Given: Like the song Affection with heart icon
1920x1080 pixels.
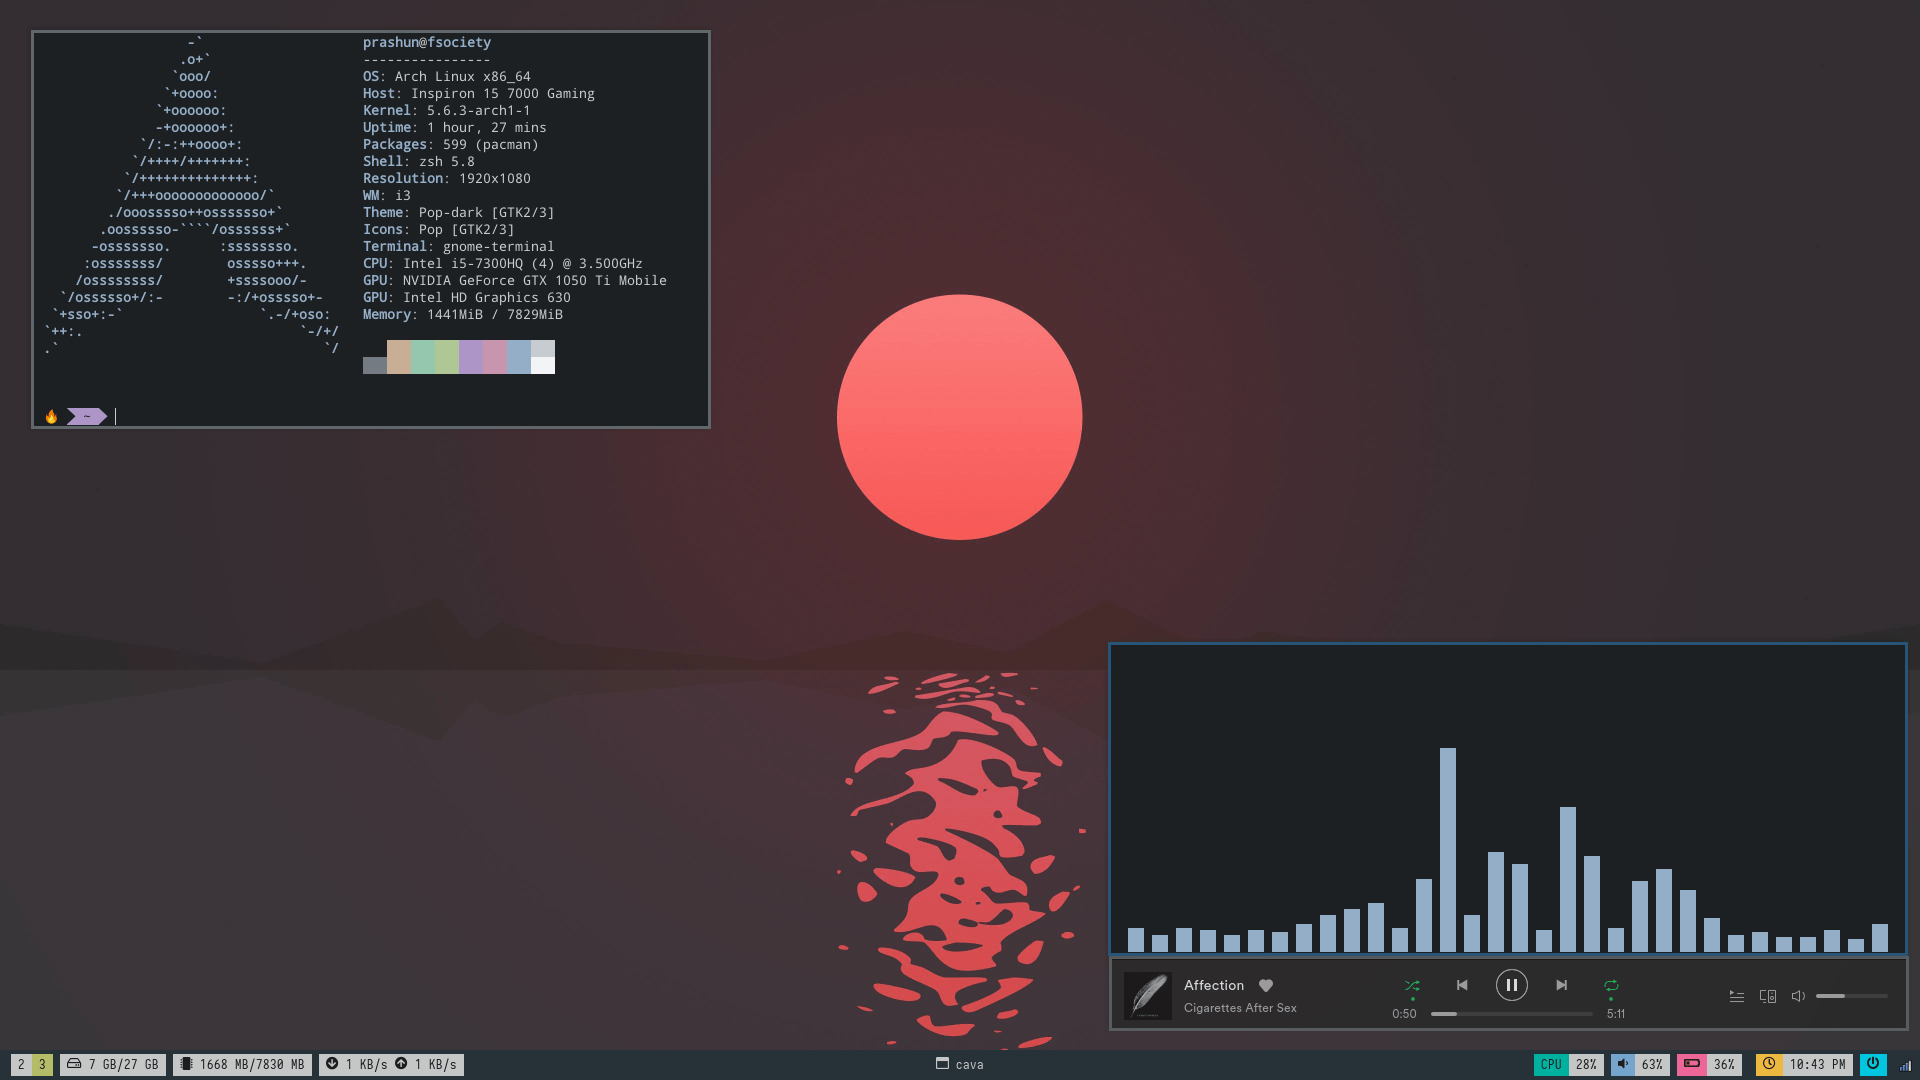Looking at the screenshot, I should coord(1266,985).
